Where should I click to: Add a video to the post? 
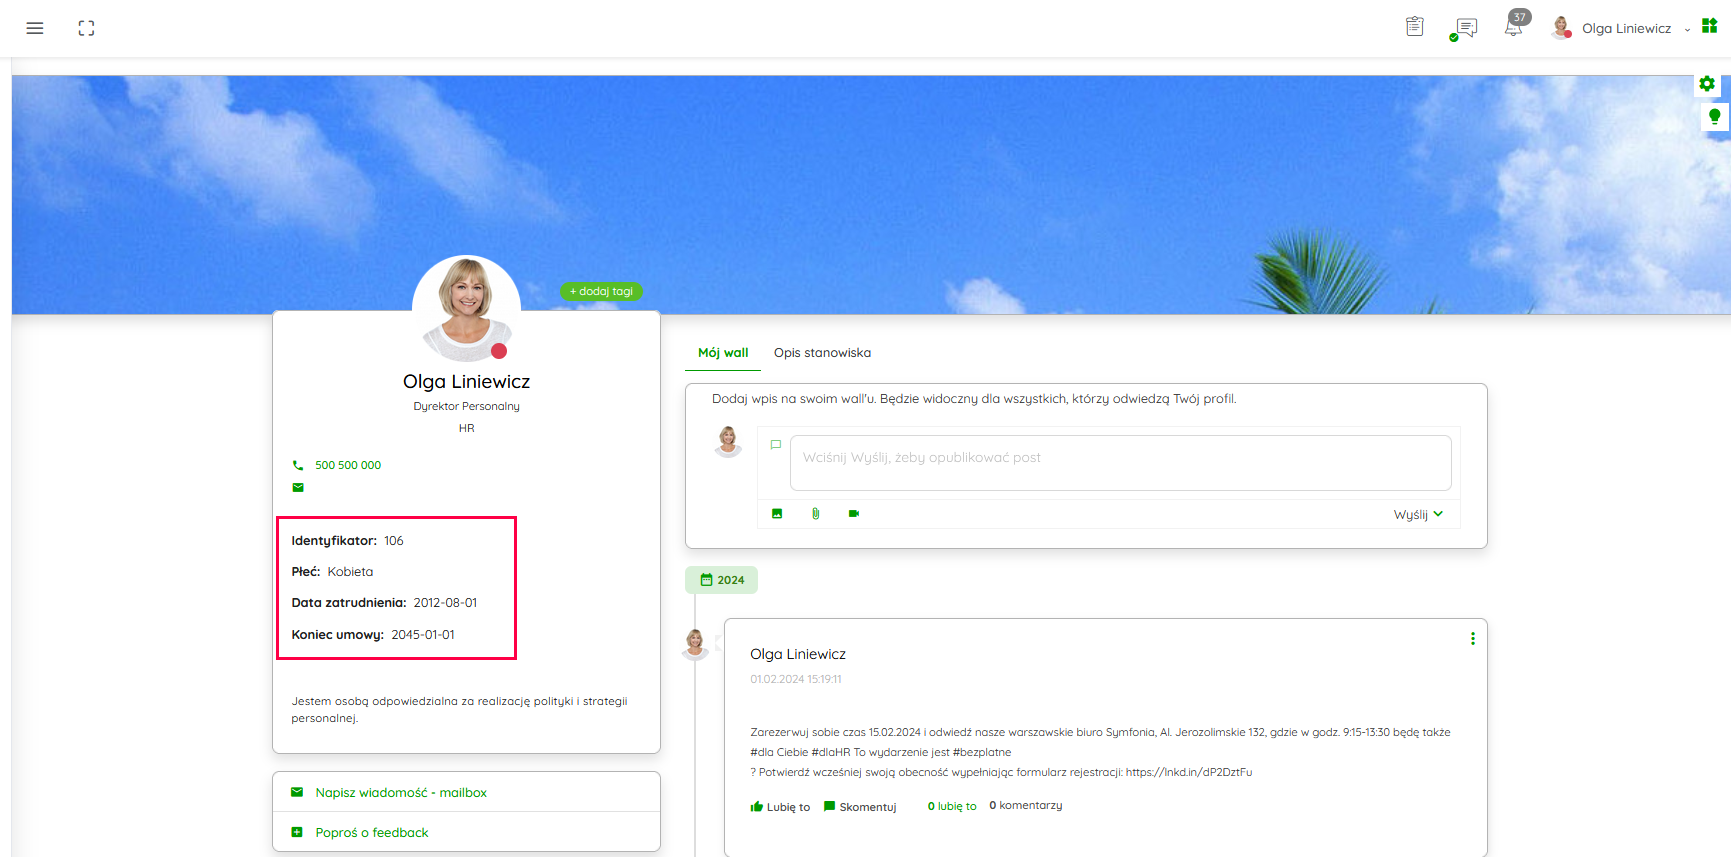[854, 514]
